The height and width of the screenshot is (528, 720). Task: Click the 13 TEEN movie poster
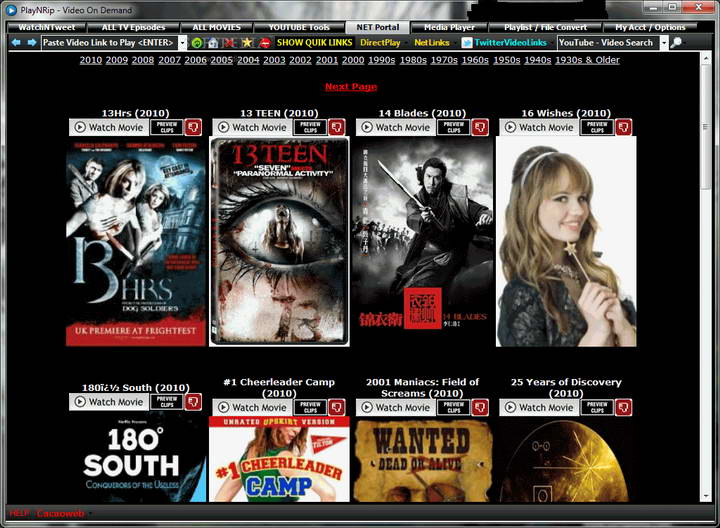coord(279,242)
